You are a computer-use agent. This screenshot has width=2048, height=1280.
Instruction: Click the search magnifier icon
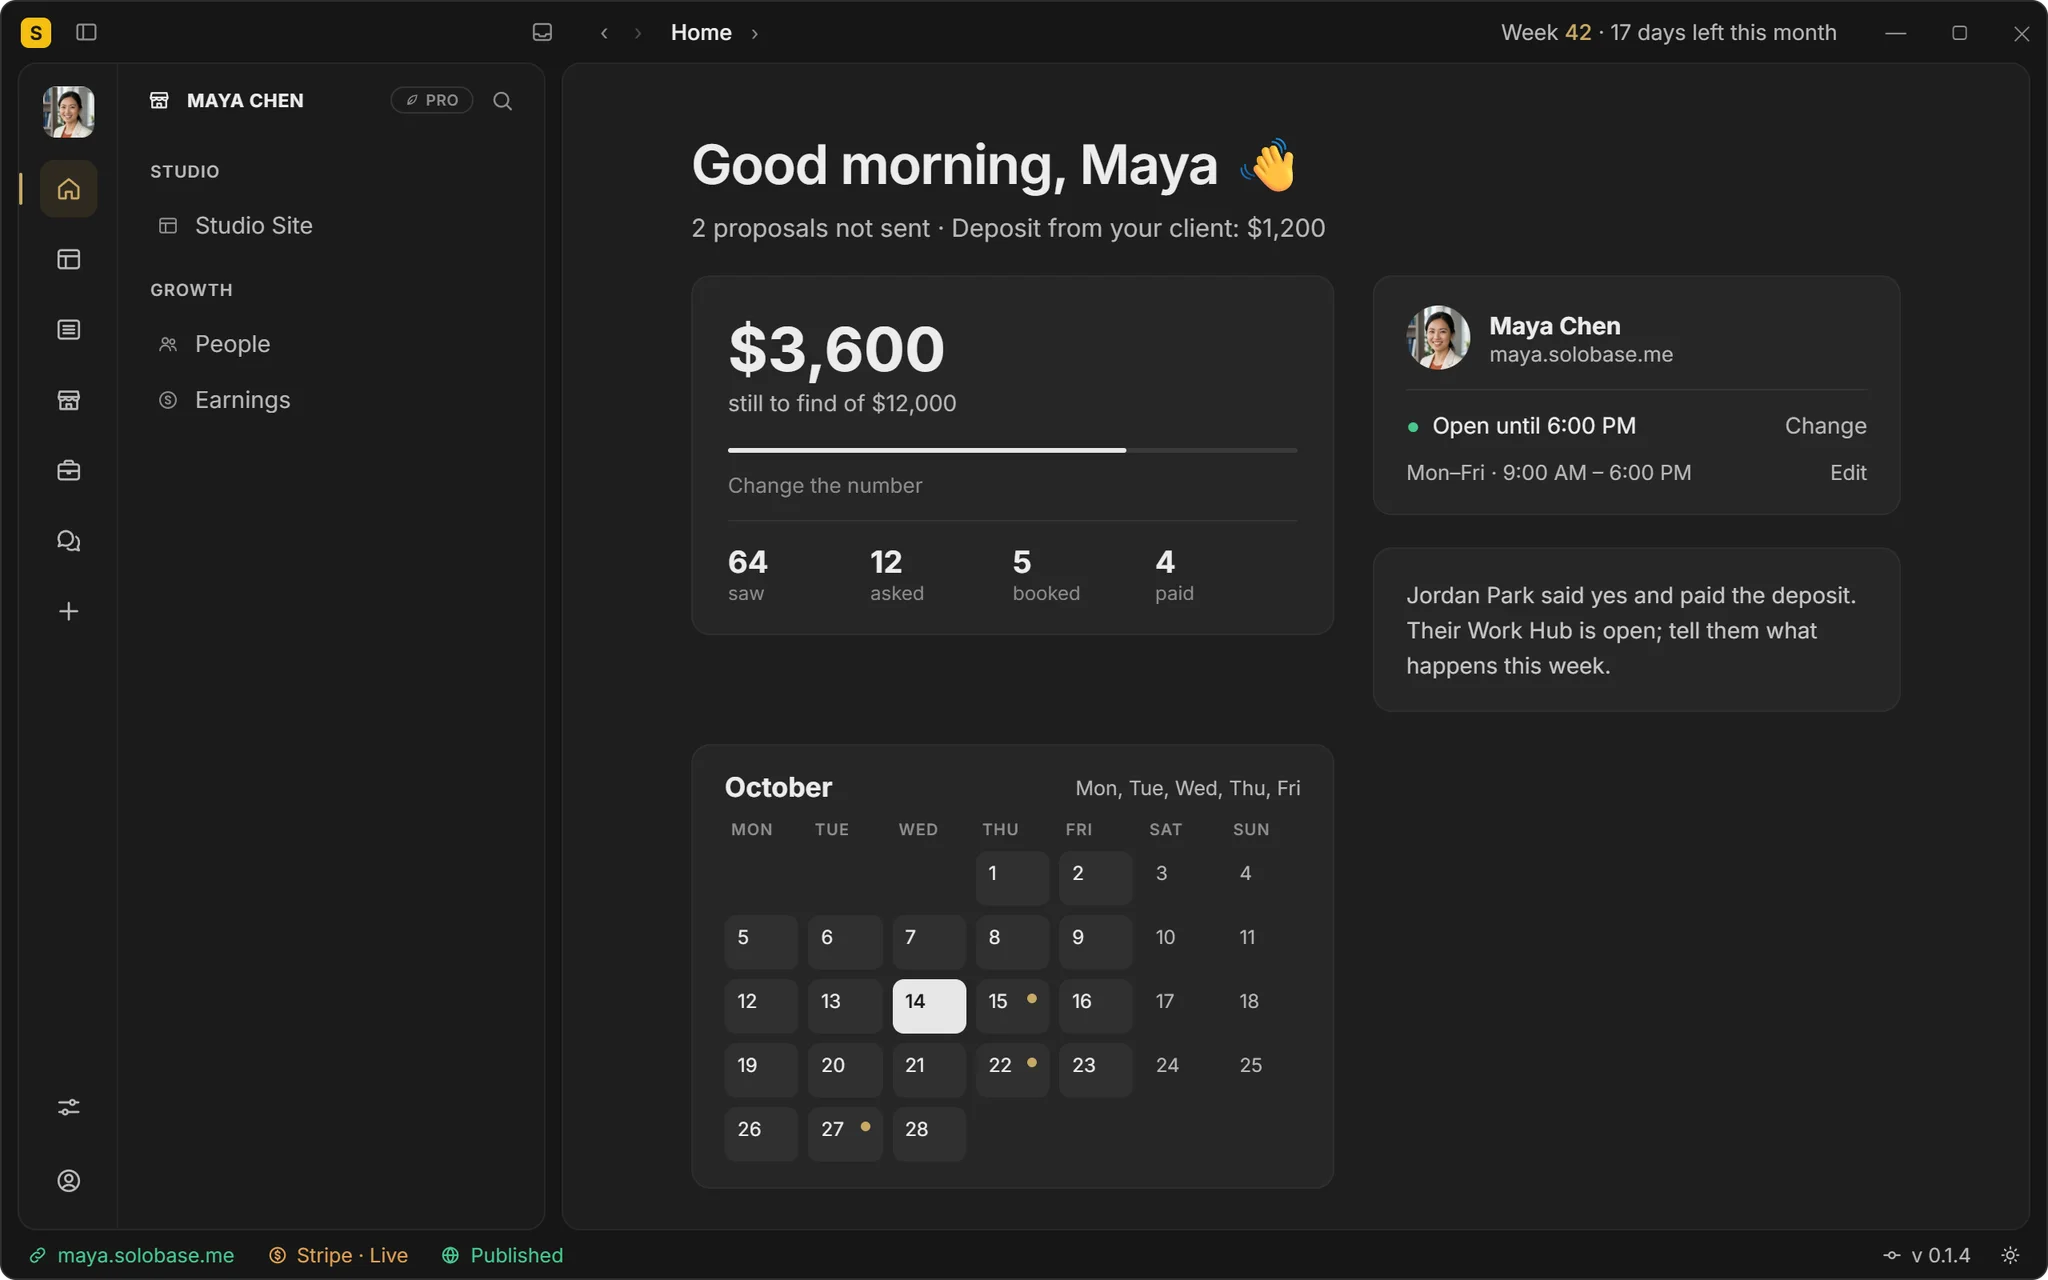click(x=502, y=100)
